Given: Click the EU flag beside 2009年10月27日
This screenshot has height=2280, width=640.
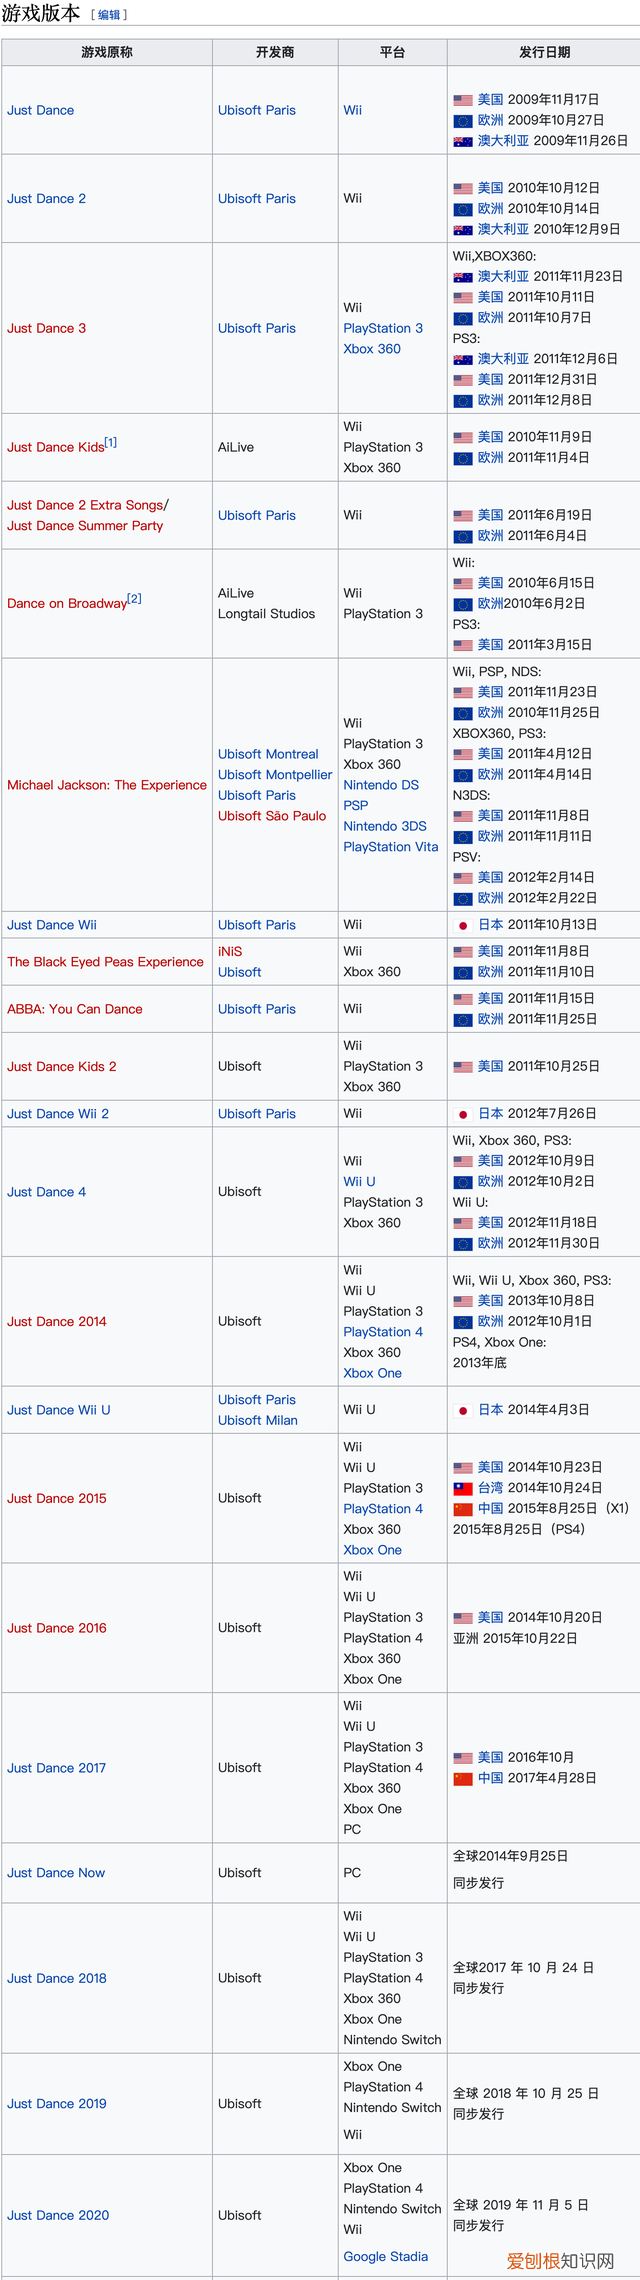Looking at the screenshot, I should (463, 121).
